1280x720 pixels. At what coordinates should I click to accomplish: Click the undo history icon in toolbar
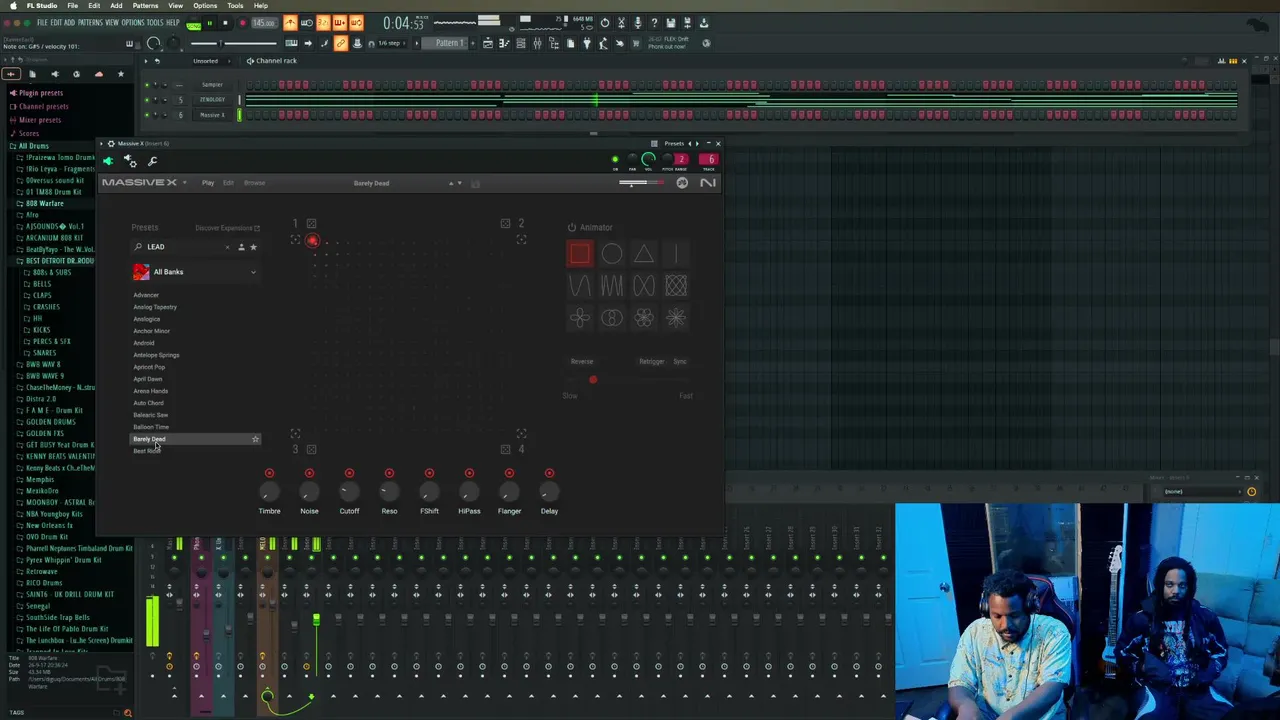pyautogui.click(x=604, y=22)
